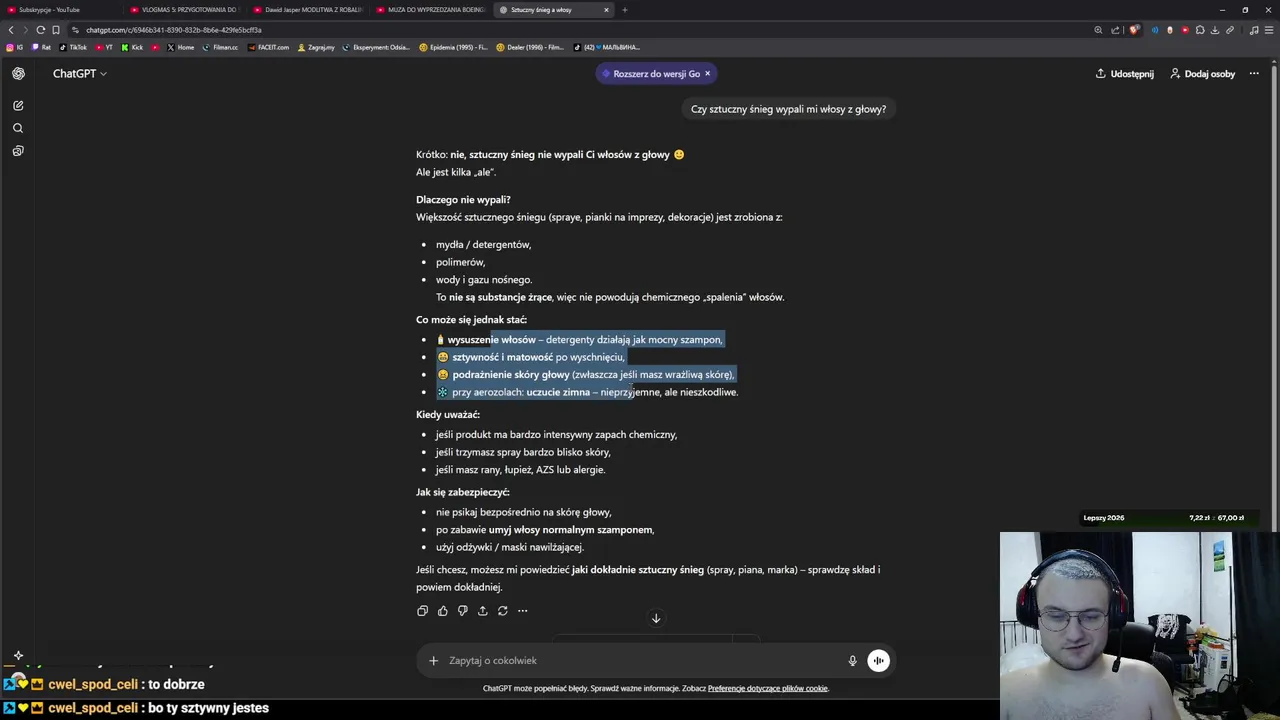Click the 'Jak się zabezpieczyć:' heading
The width and height of the screenshot is (1280, 720).
tap(463, 492)
